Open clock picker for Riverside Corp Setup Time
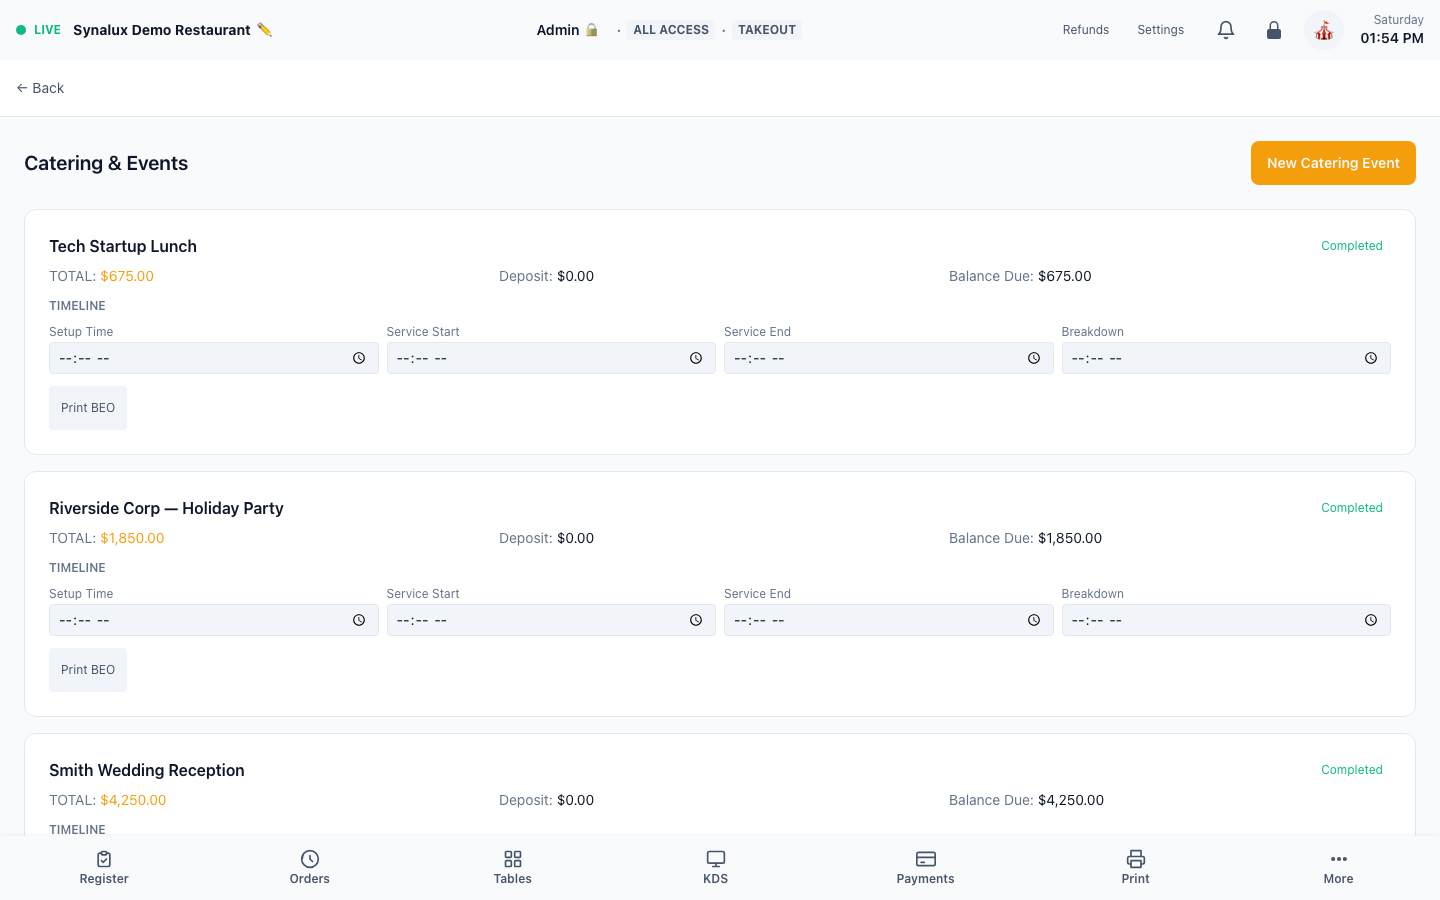Image resolution: width=1440 pixels, height=900 pixels. (359, 620)
